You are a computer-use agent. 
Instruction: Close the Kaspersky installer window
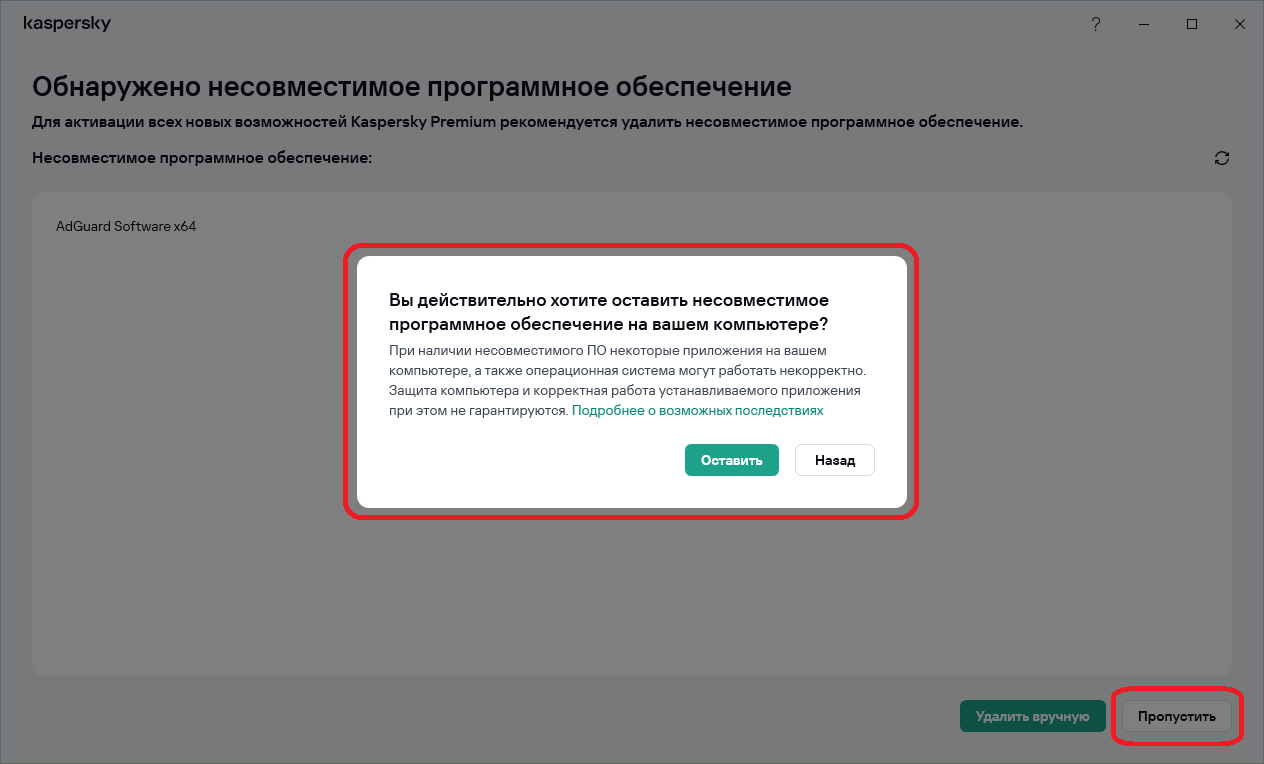click(1240, 24)
